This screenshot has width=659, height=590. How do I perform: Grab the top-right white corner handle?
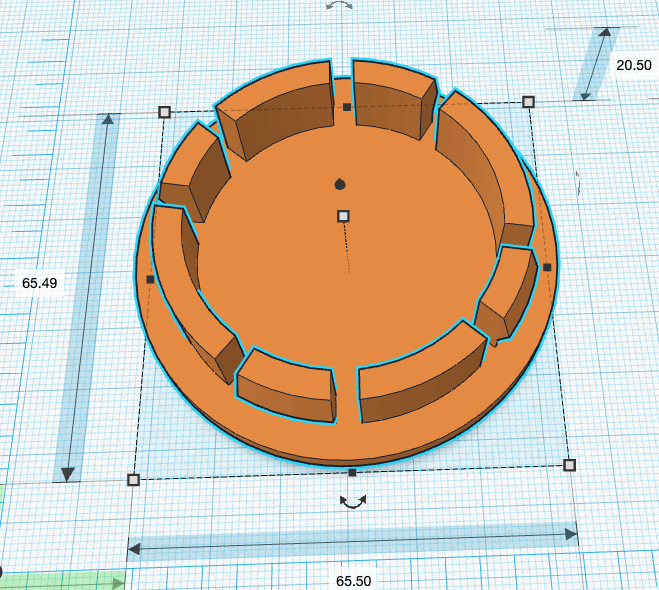tap(528, 102)
